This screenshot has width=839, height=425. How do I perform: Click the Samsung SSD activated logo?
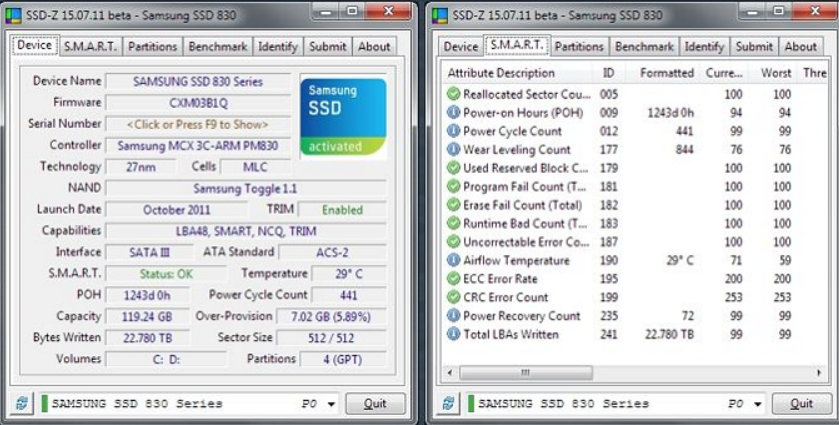tap(343, 117)
